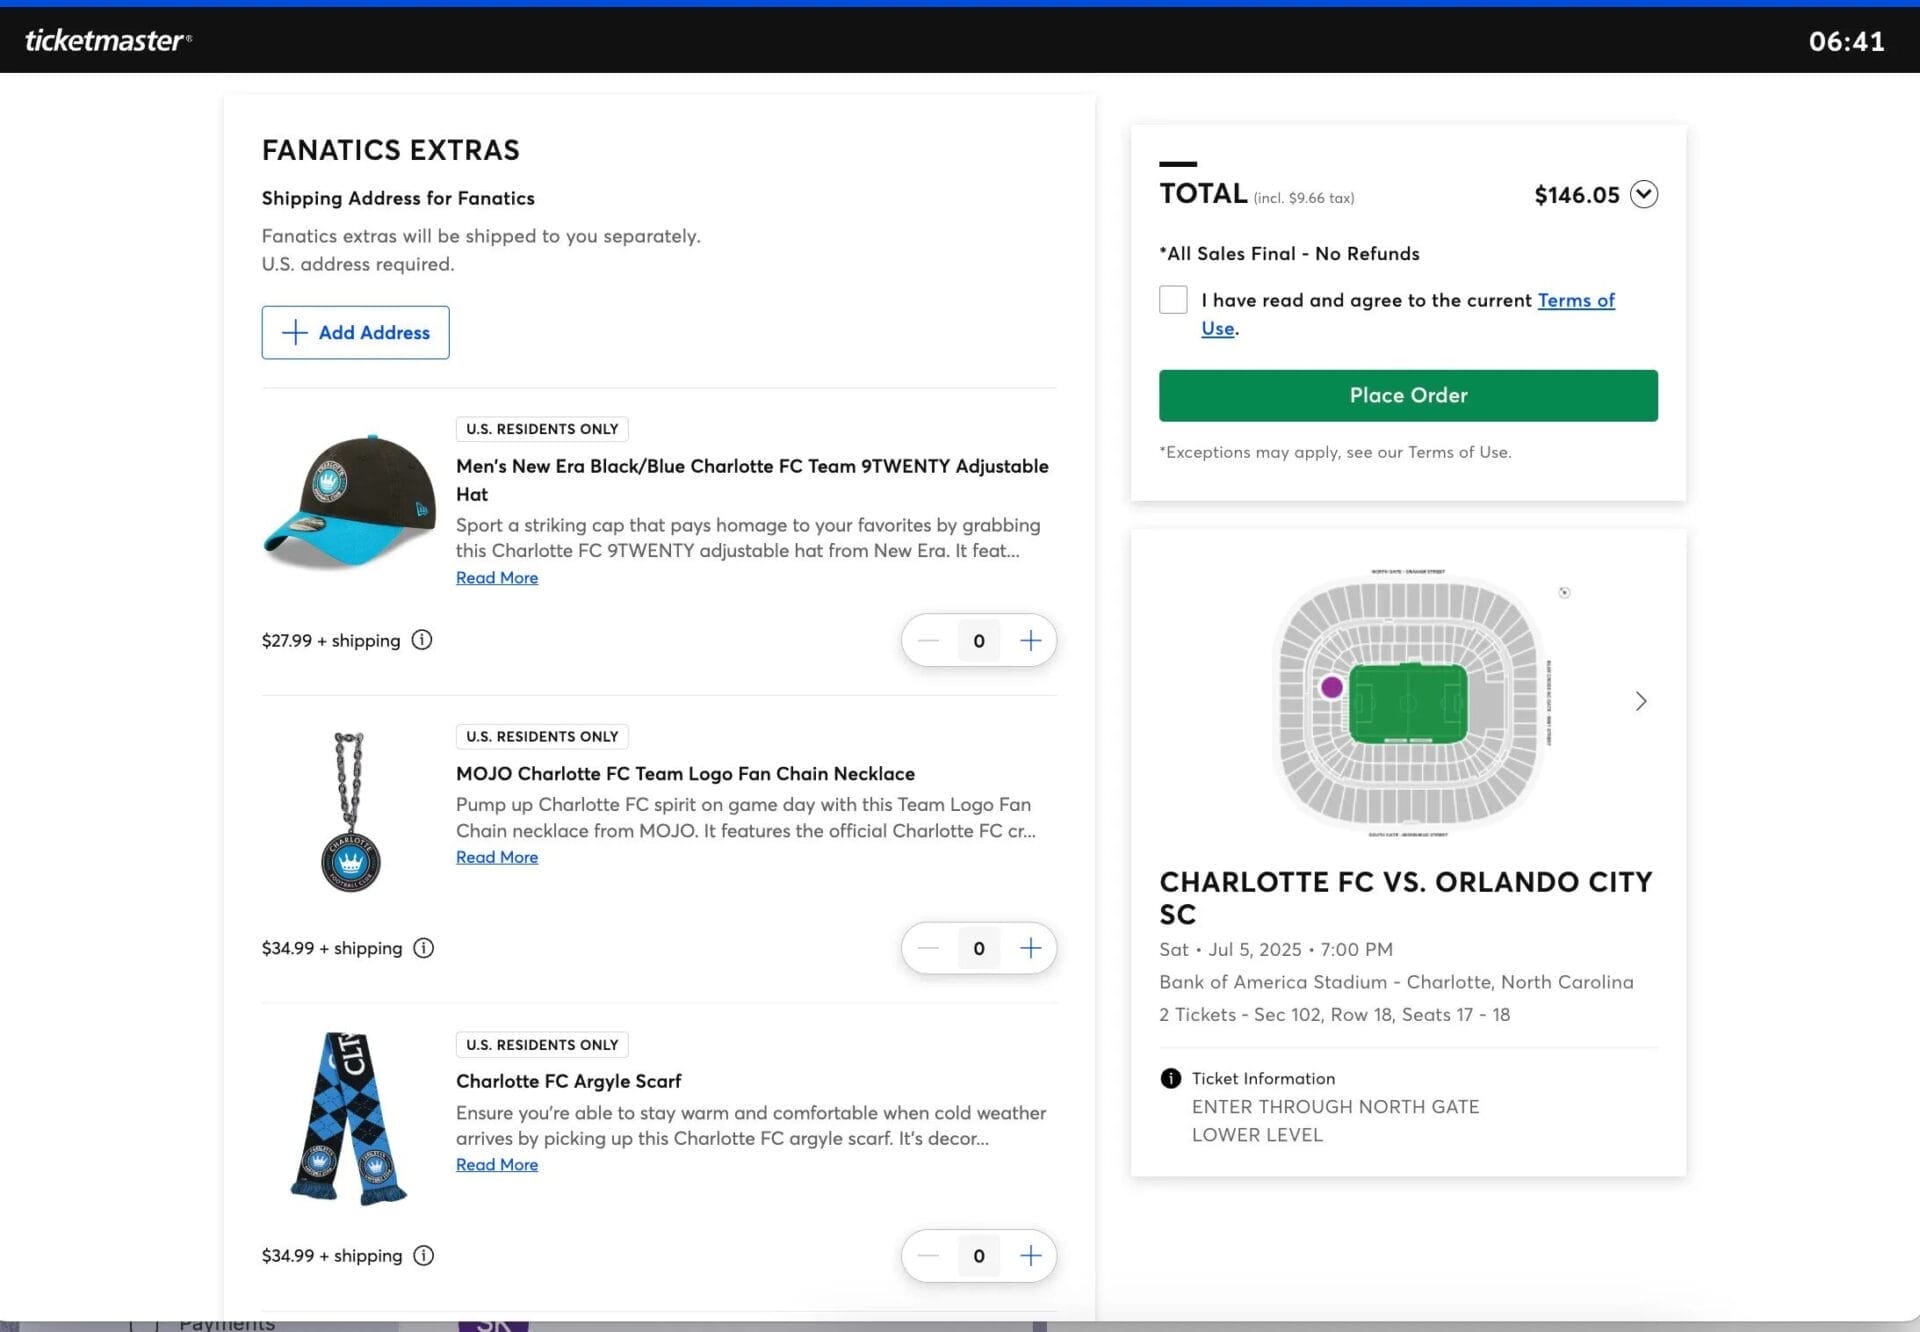
Task: Click the MOJO Charlotte FC necklace title
Action: (685, 774)
